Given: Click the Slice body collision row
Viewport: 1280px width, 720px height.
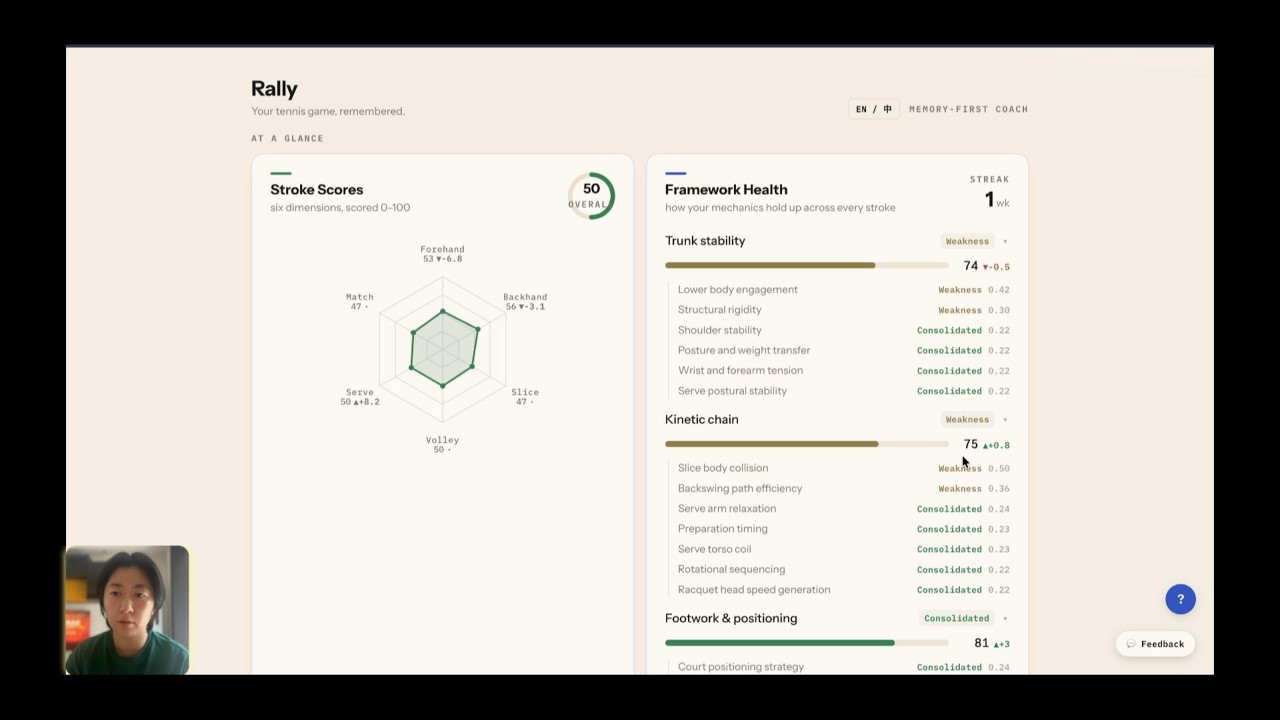Looking at the screenshot, I should [843, 468].
